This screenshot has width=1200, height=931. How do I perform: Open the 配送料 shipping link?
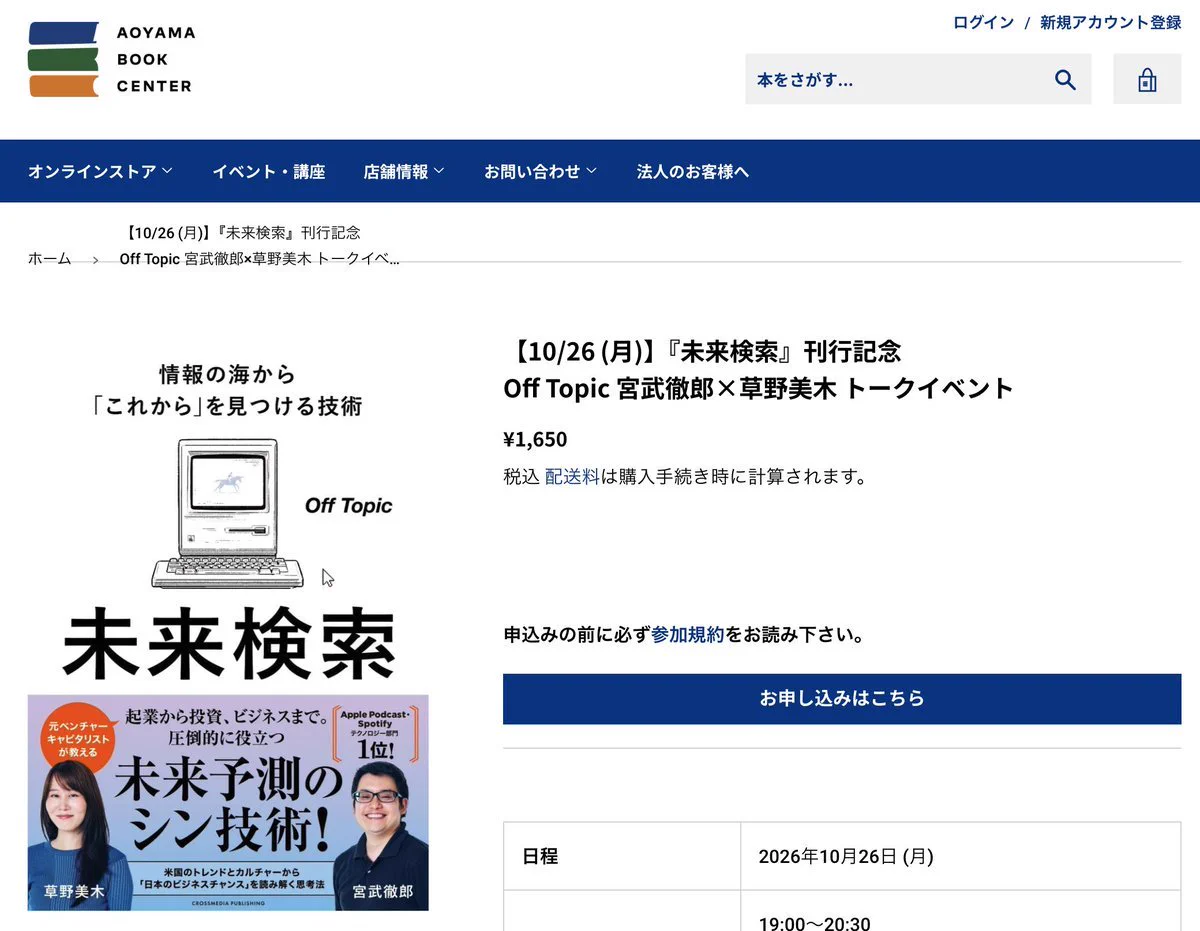tap(572, 476)
